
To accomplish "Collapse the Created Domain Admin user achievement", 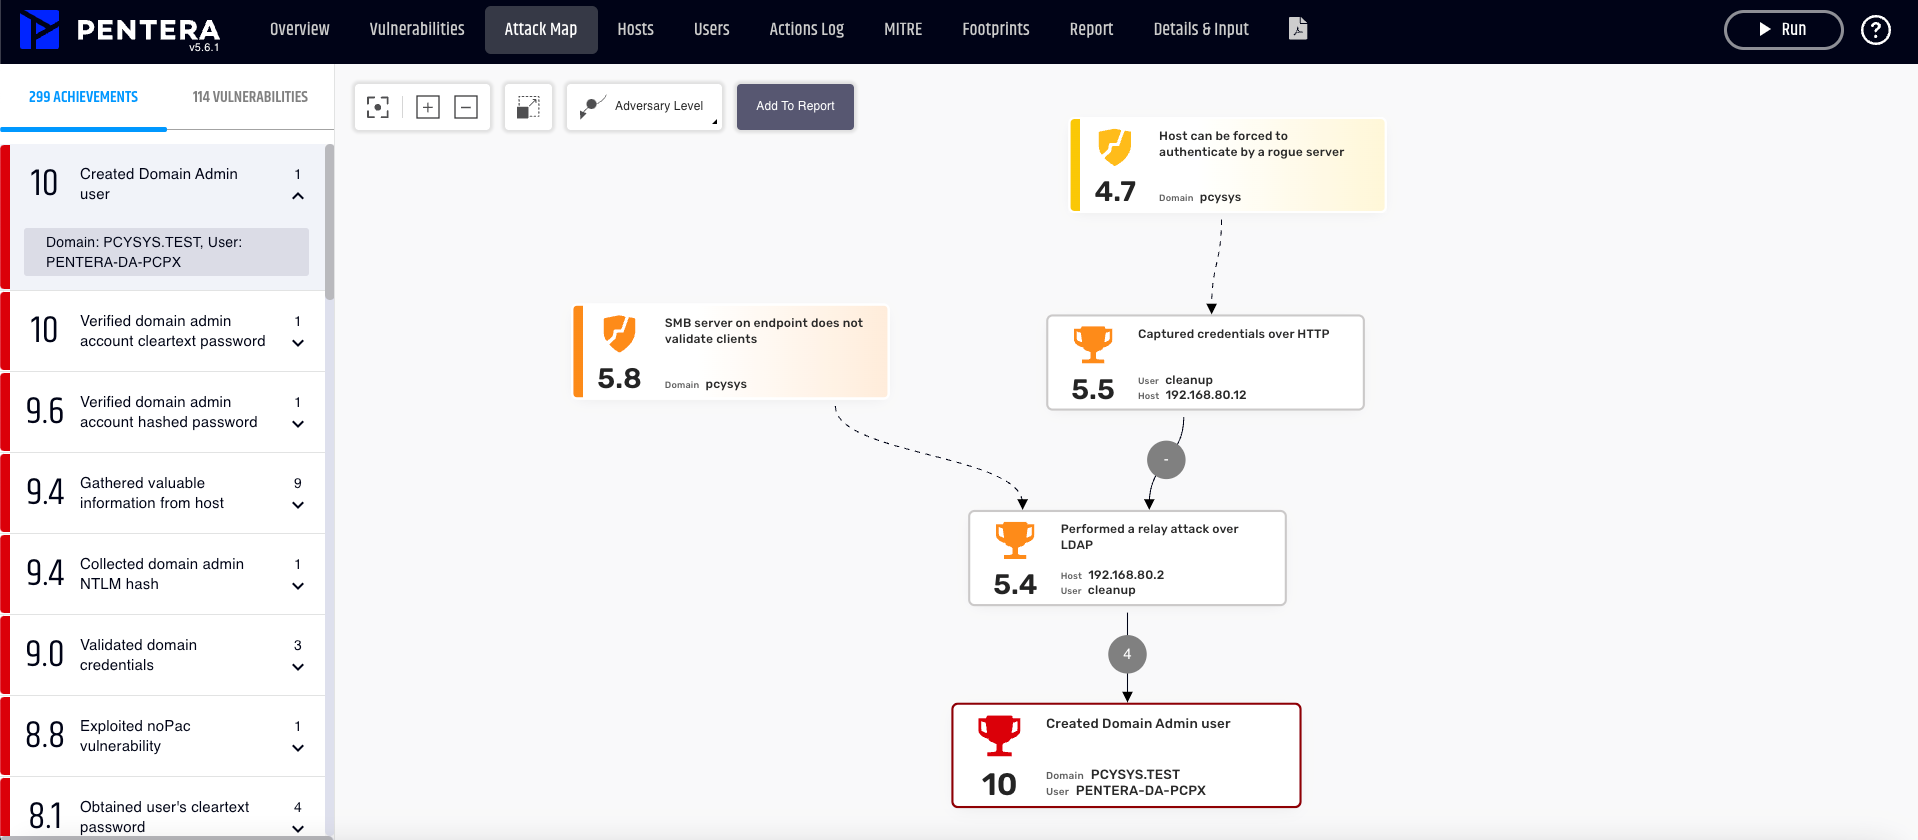I will pyautogui.click(x=298, y=196).
